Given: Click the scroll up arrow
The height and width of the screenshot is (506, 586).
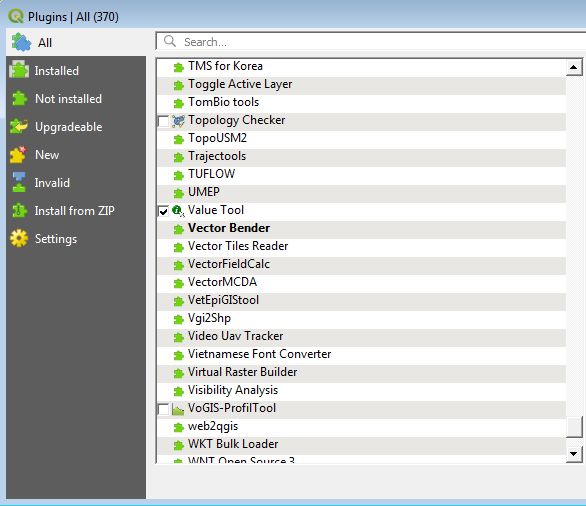Looking at the screenshot, I should tap(574, 67).
